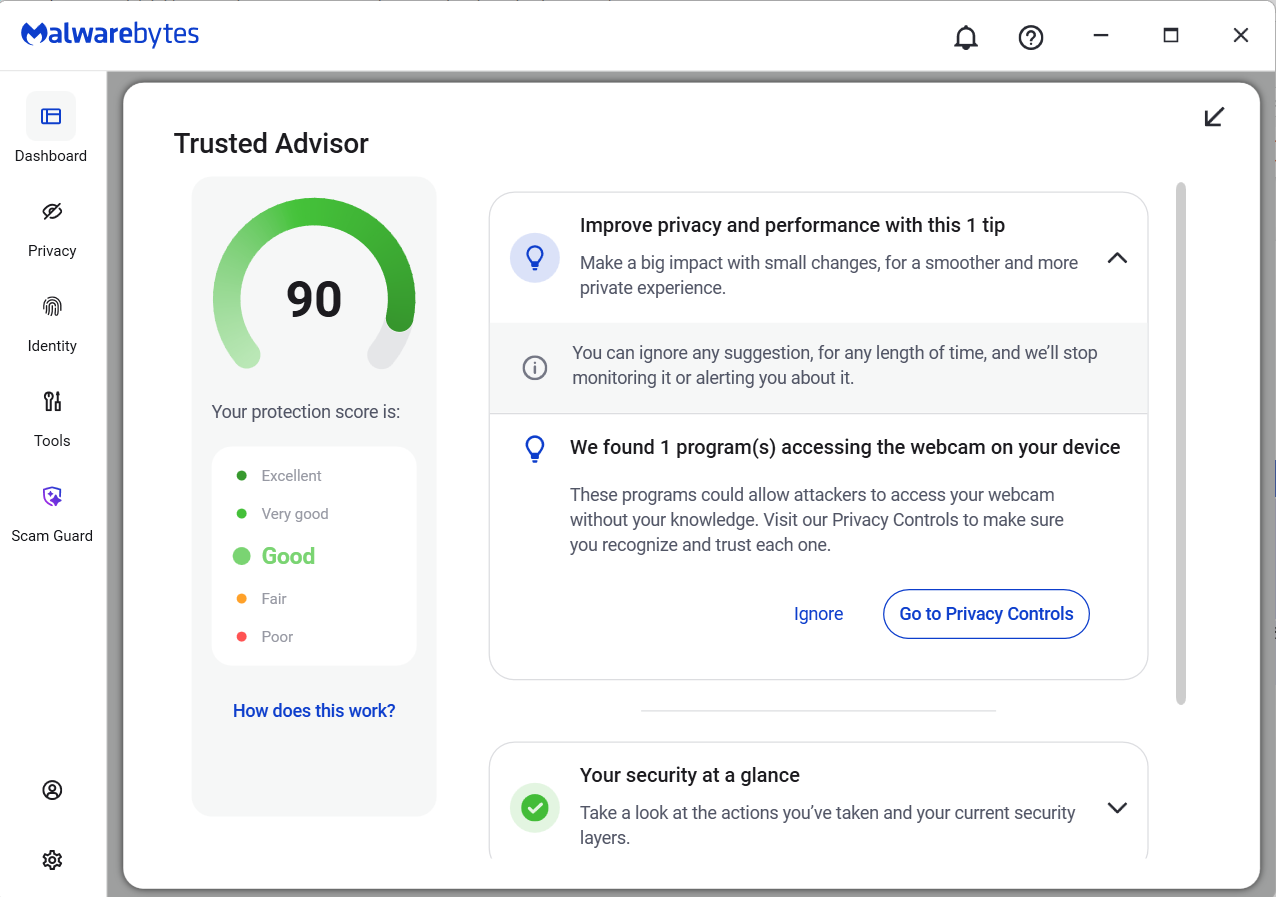Click the info icon beside ignore suggestion note
The image size is (1276, 897).
(535, 368)
